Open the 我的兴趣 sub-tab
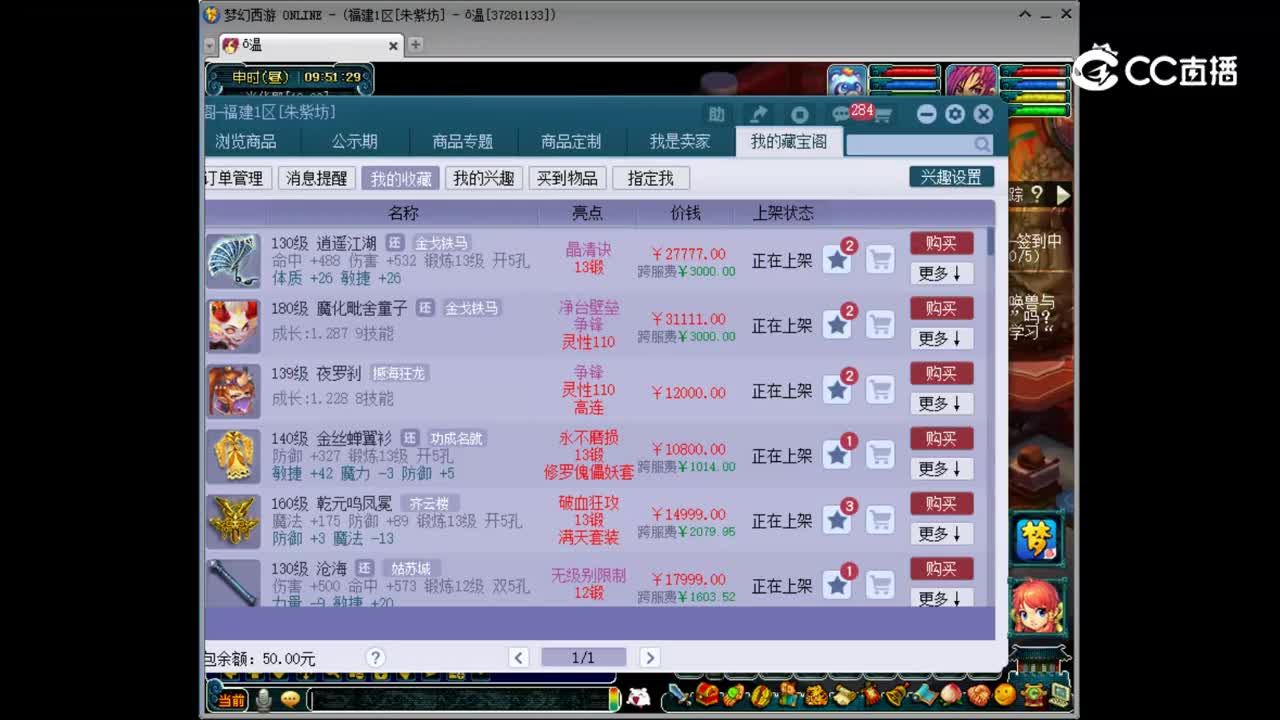Viewport: 1280px width, 720px height. pos(484,178)
